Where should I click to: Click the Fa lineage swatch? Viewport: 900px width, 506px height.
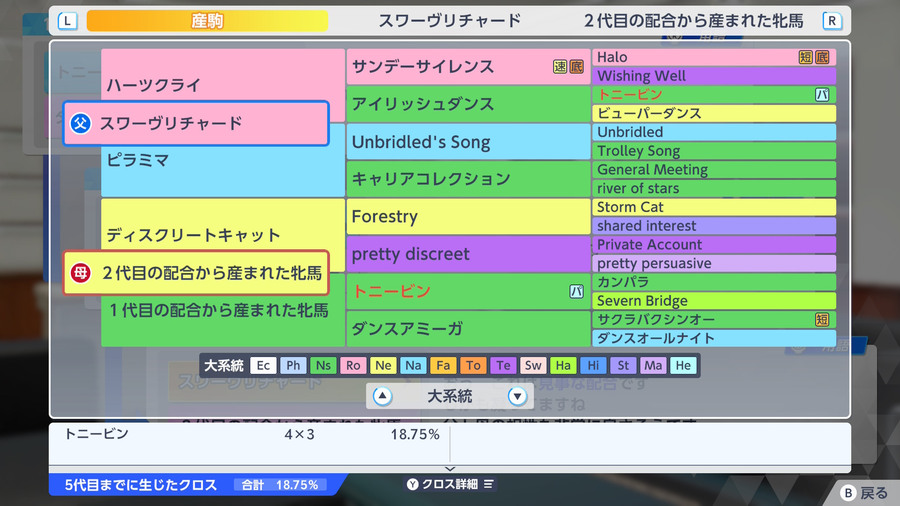pos(443,365)
